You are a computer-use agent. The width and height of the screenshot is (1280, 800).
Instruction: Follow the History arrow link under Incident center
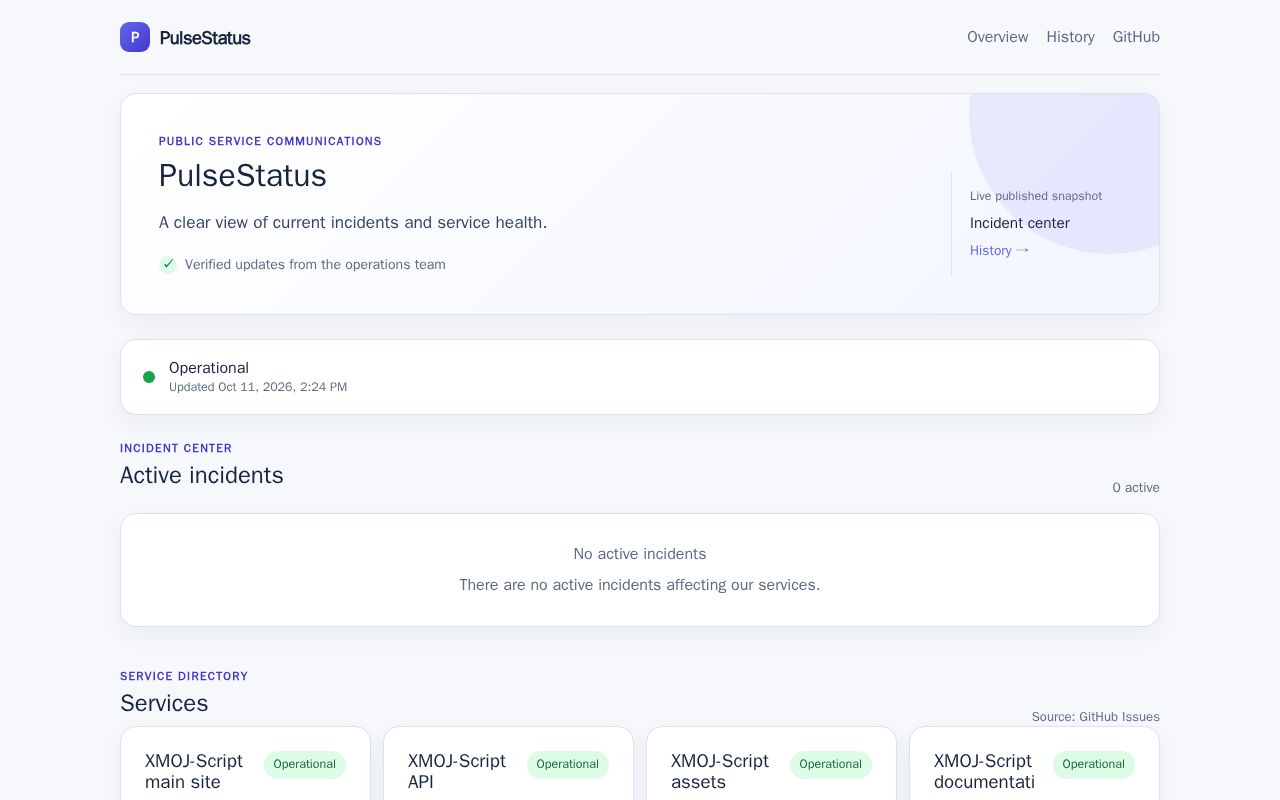coord(999,250)
